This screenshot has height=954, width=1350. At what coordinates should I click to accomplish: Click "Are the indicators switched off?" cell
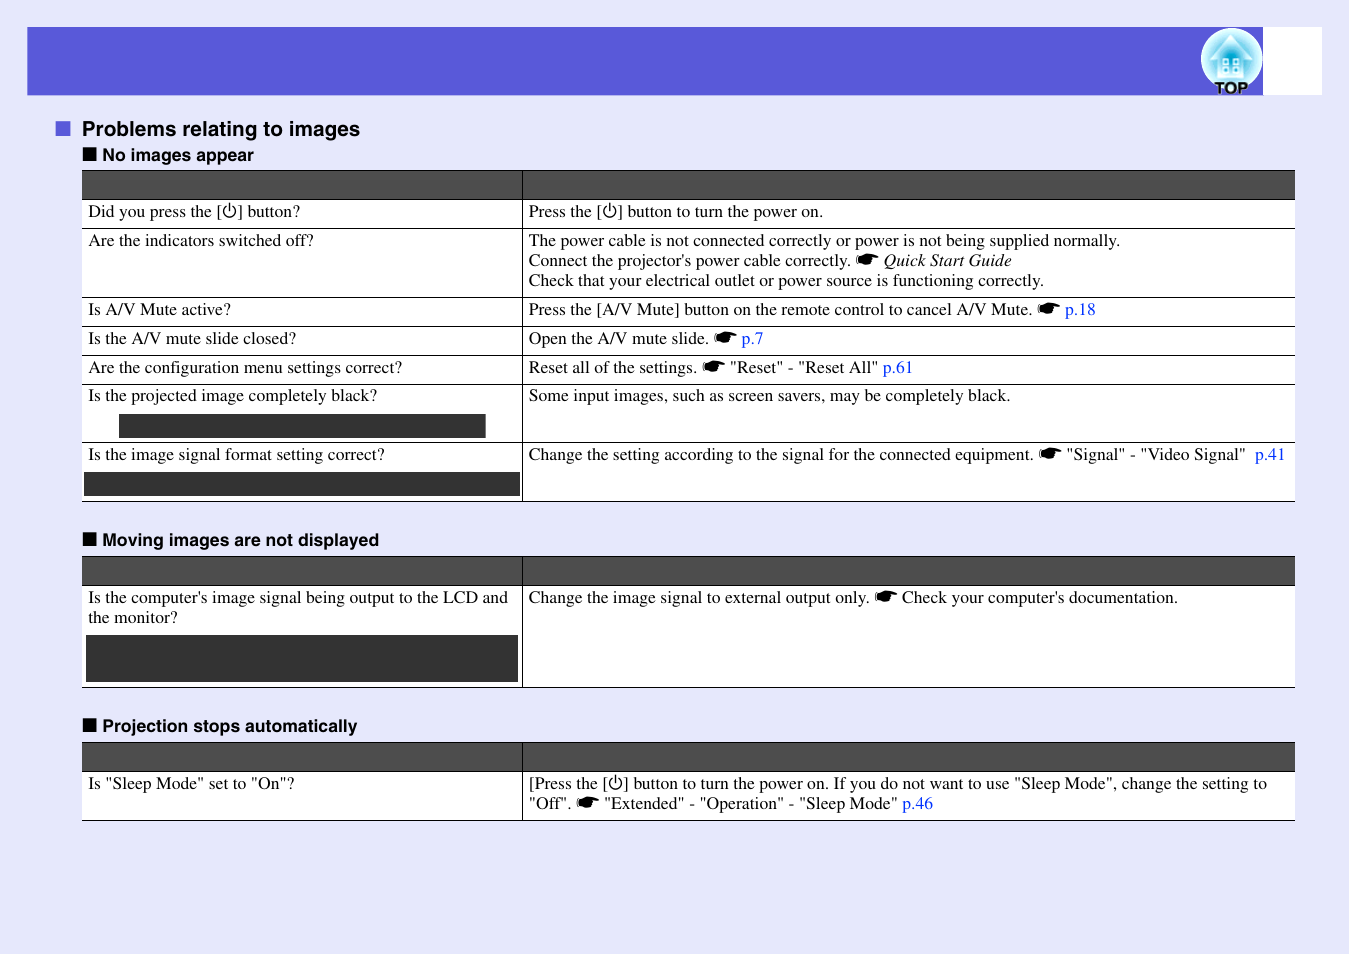coord(302,263)
